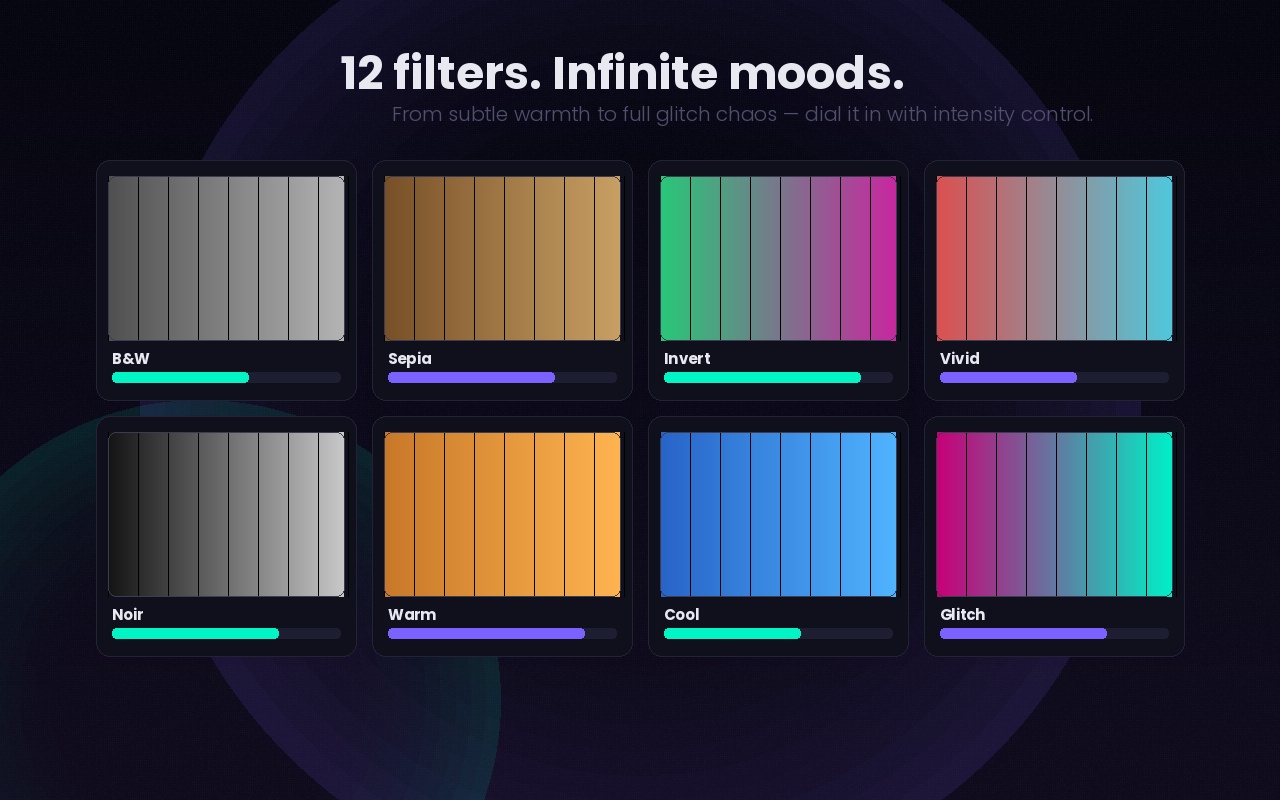Click the "Vivid" filter label
Viewport: 1280px width, 800px height.
tap(960, 359)
